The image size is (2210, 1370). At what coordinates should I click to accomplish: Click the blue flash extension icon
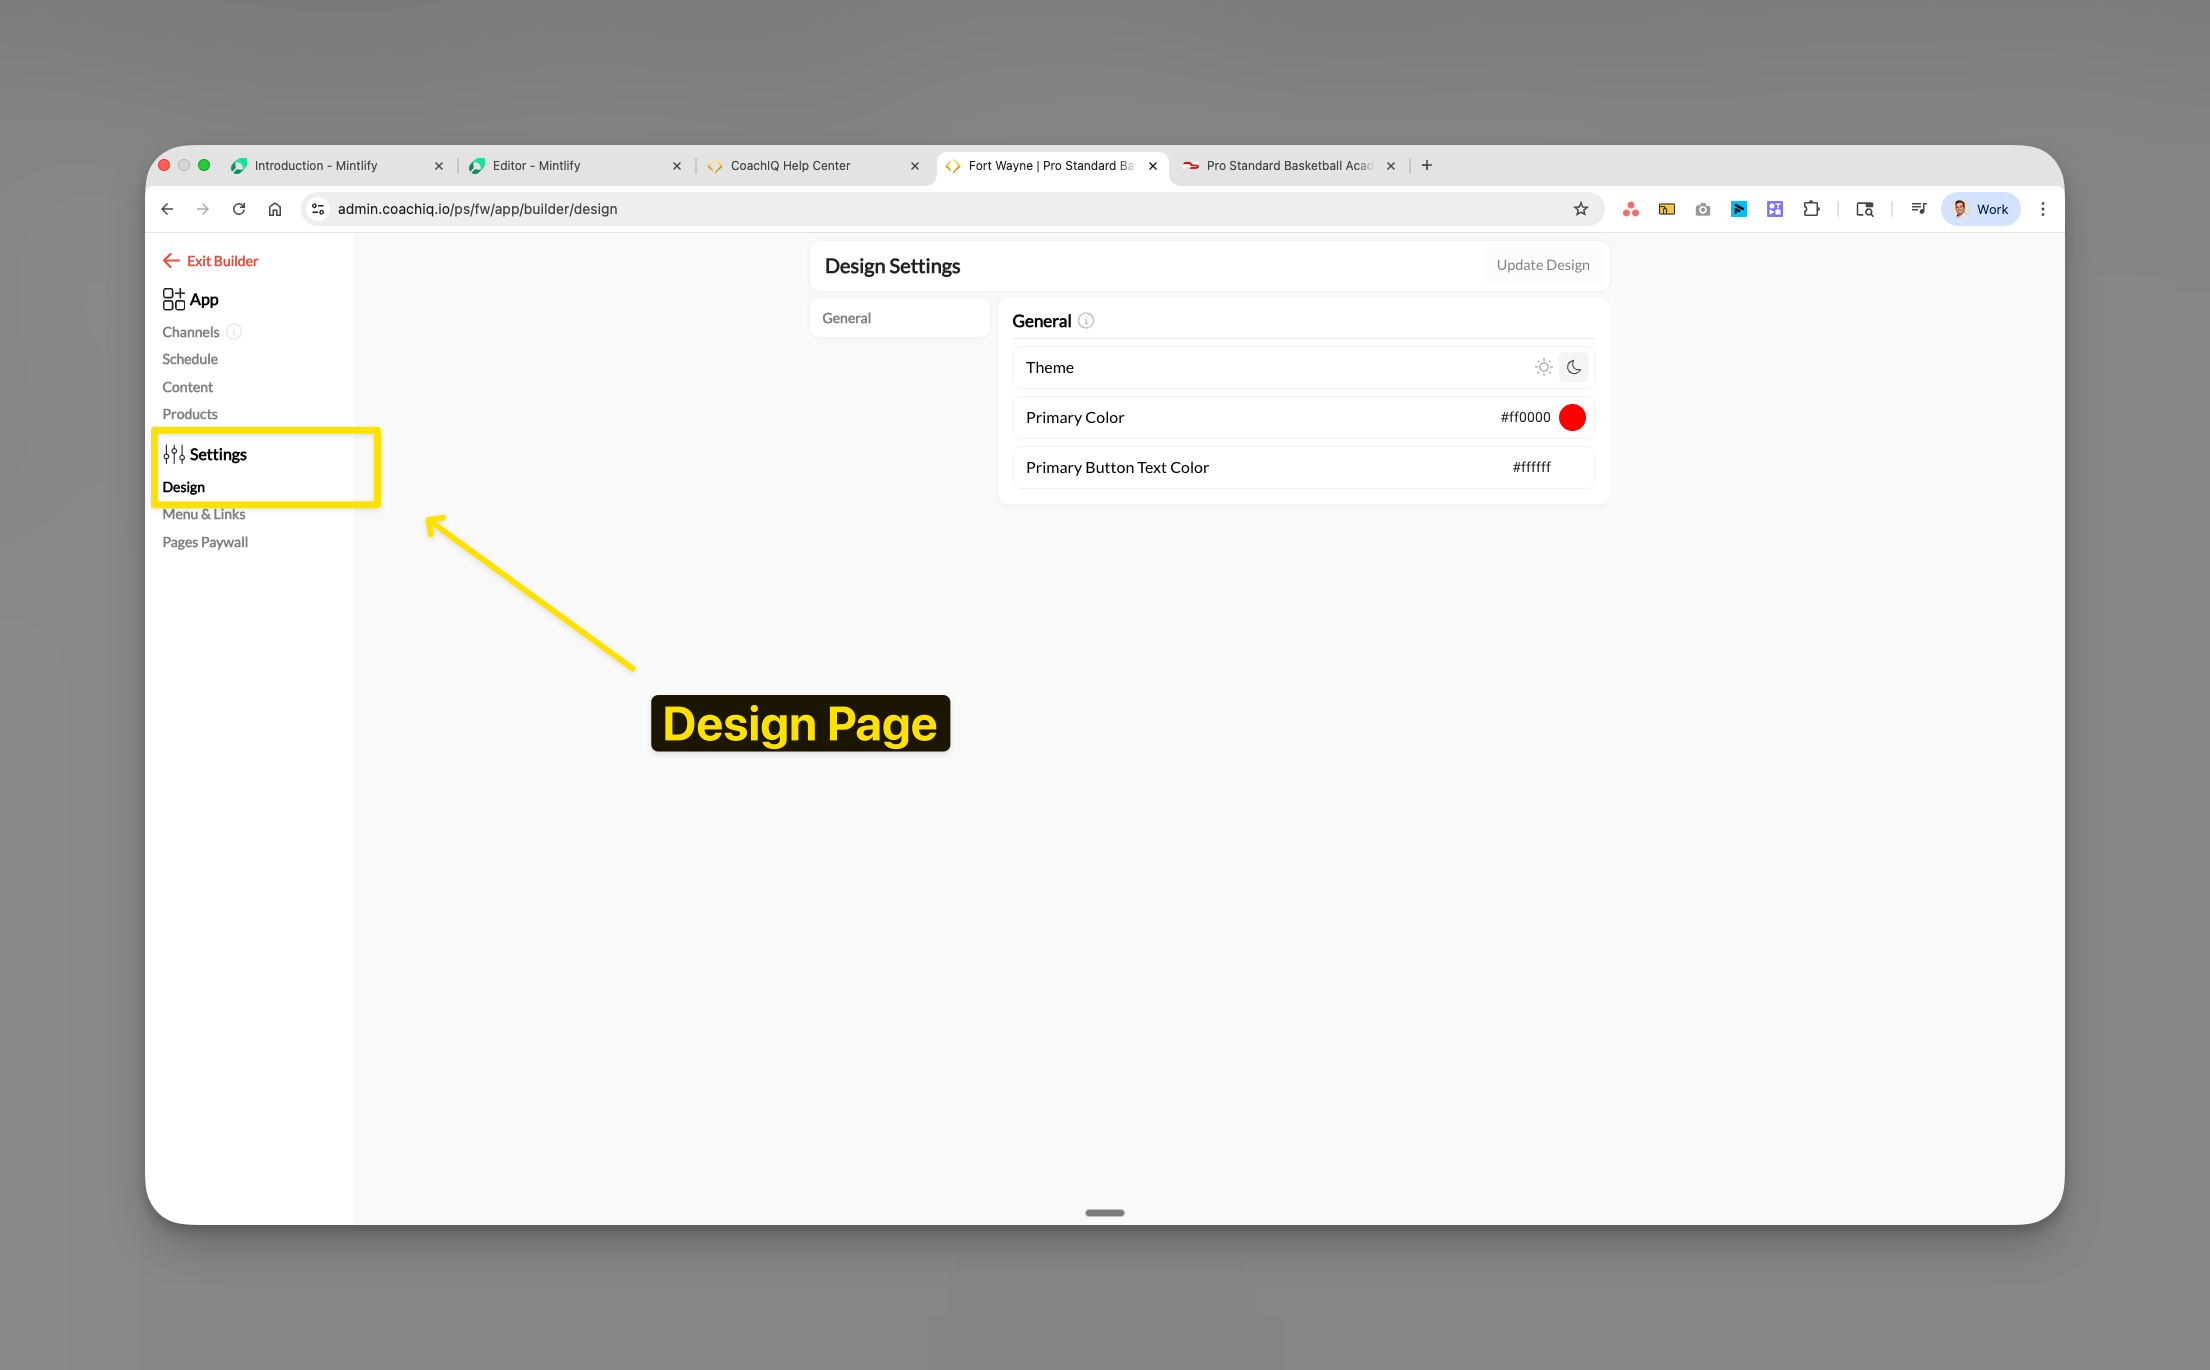[1739, 209]
